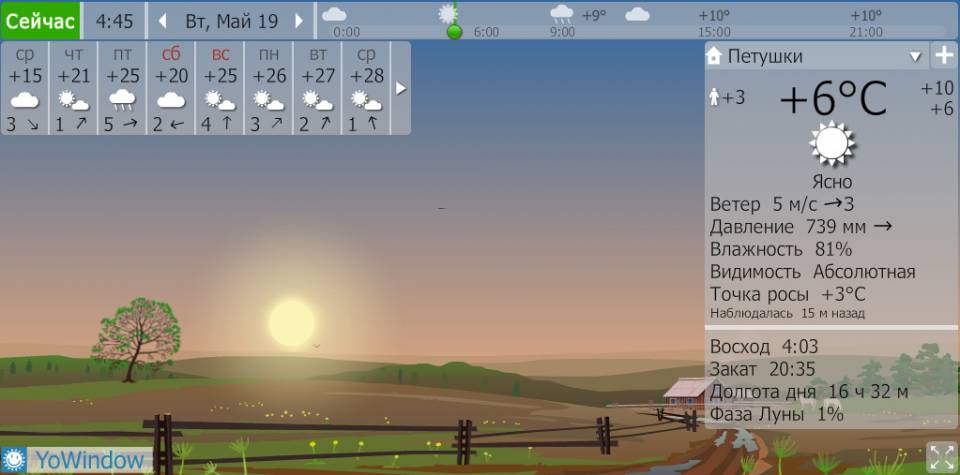Go to previous day with left arrow
This screenshot has height=475, width=960.
pos(163,21)
